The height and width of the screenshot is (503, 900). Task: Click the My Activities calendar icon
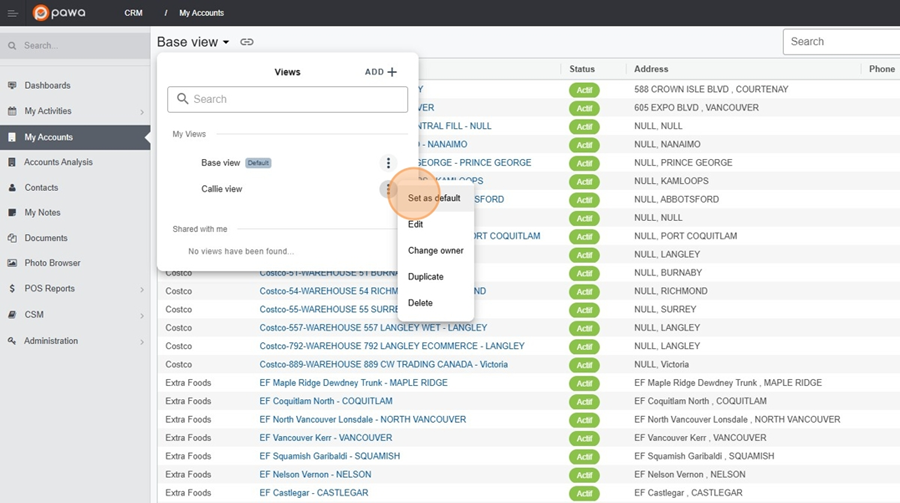coord(12,111)
